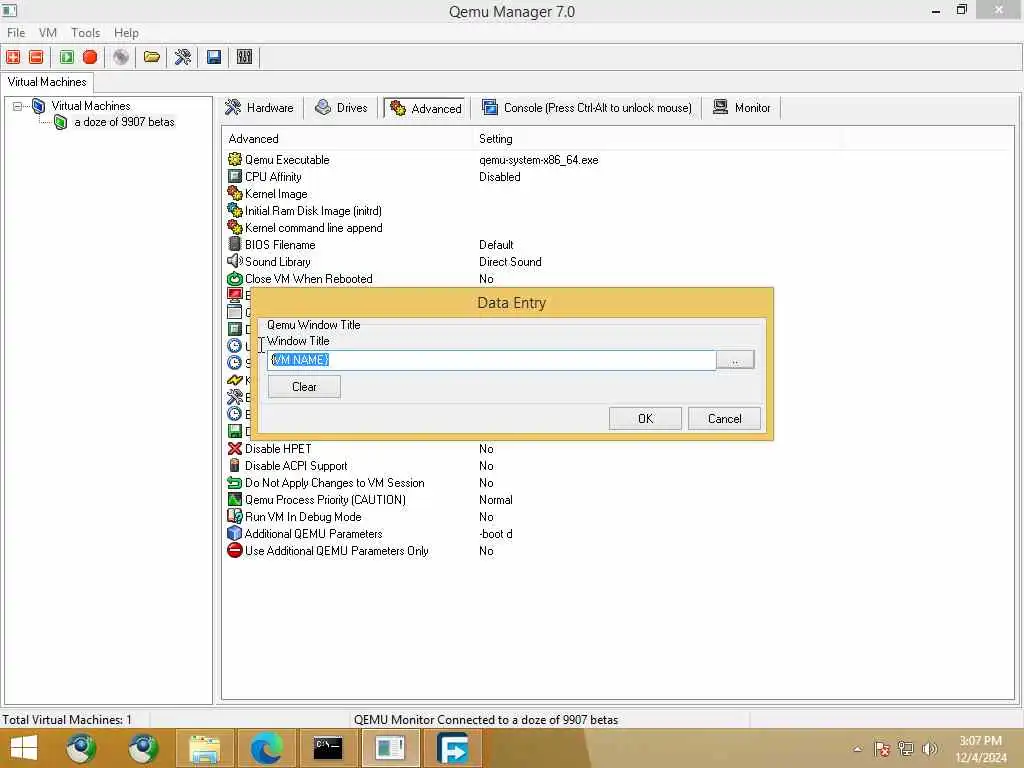
Task: Switch to the Console tab
Action: click(586, 108)
